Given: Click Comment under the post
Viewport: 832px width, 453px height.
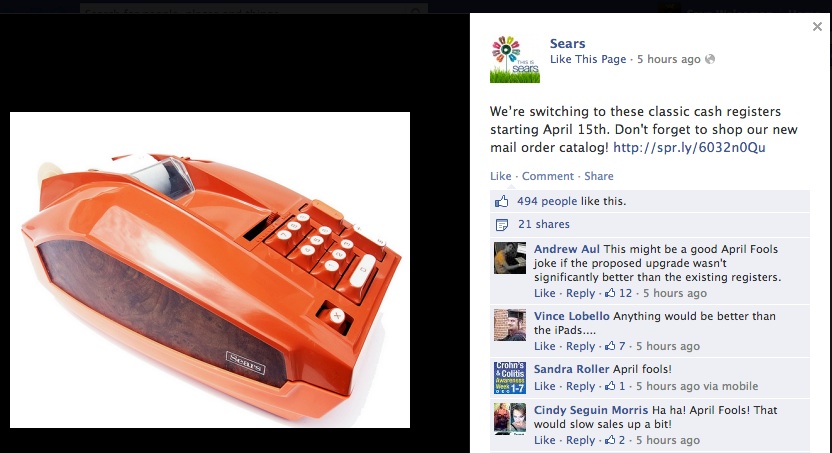Looking at the screenshot, I should click(x=548, y=176).
